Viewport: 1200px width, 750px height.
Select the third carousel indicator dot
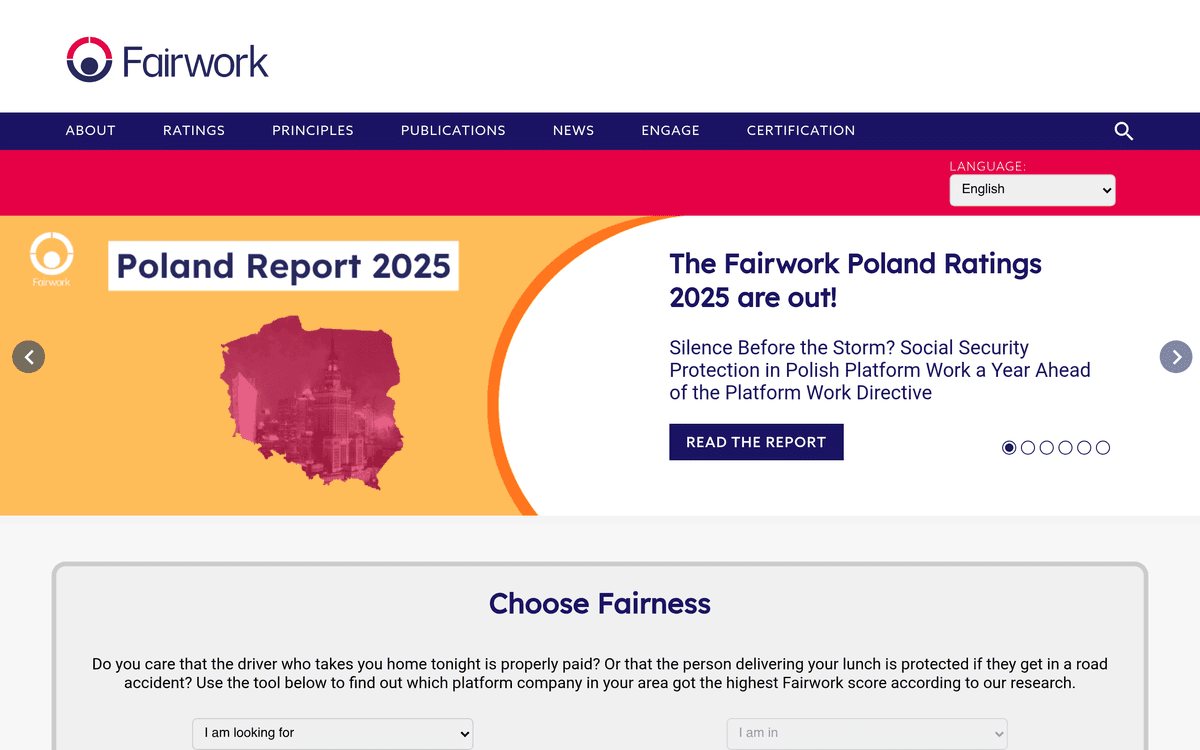pyautogui.click(x=1047, y=448)
